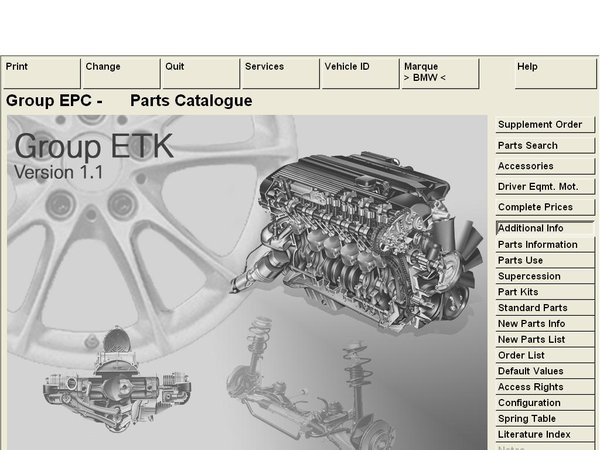
Task: Open Parts Search
Action: click(x=545, y=146)
